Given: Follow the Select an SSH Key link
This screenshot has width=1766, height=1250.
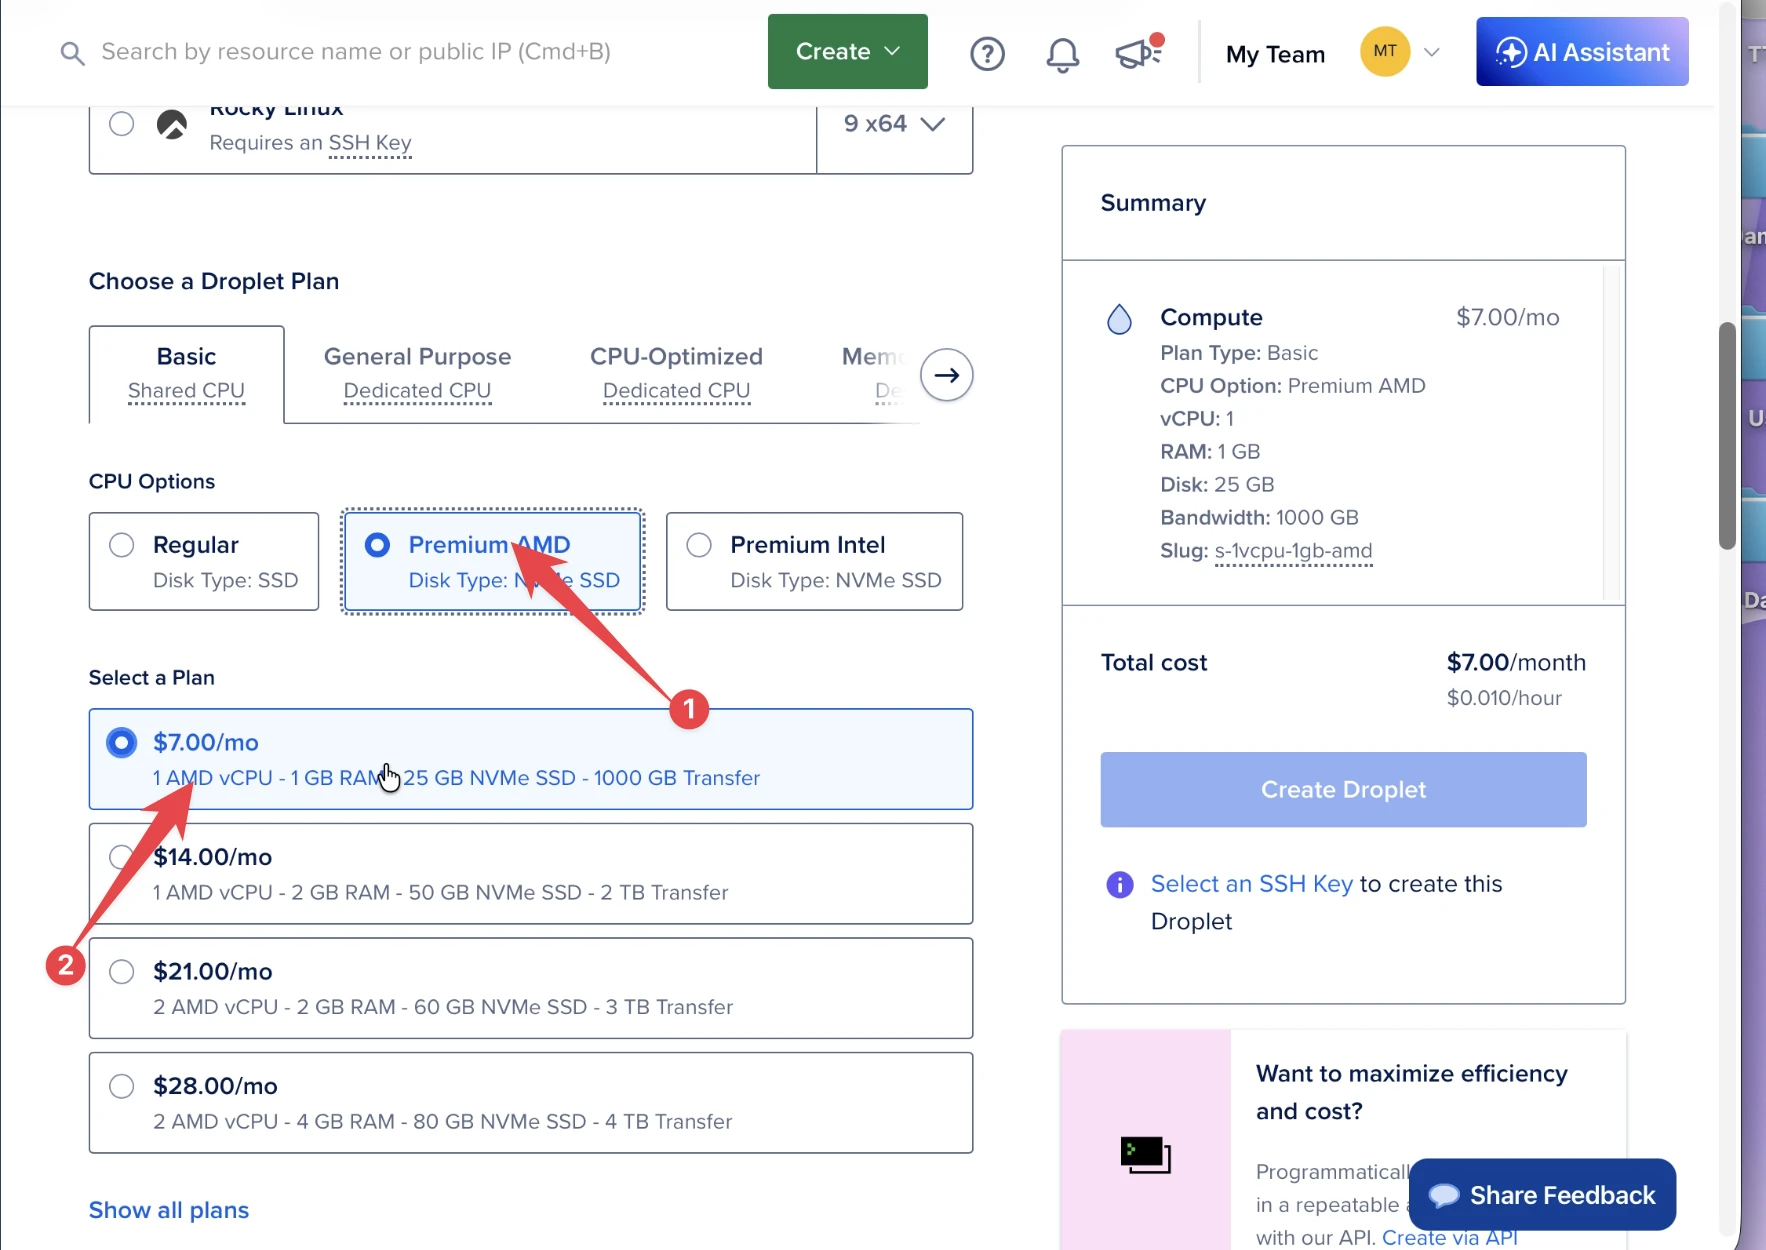Looking at the screenshot, I should tap(1252, 884).
